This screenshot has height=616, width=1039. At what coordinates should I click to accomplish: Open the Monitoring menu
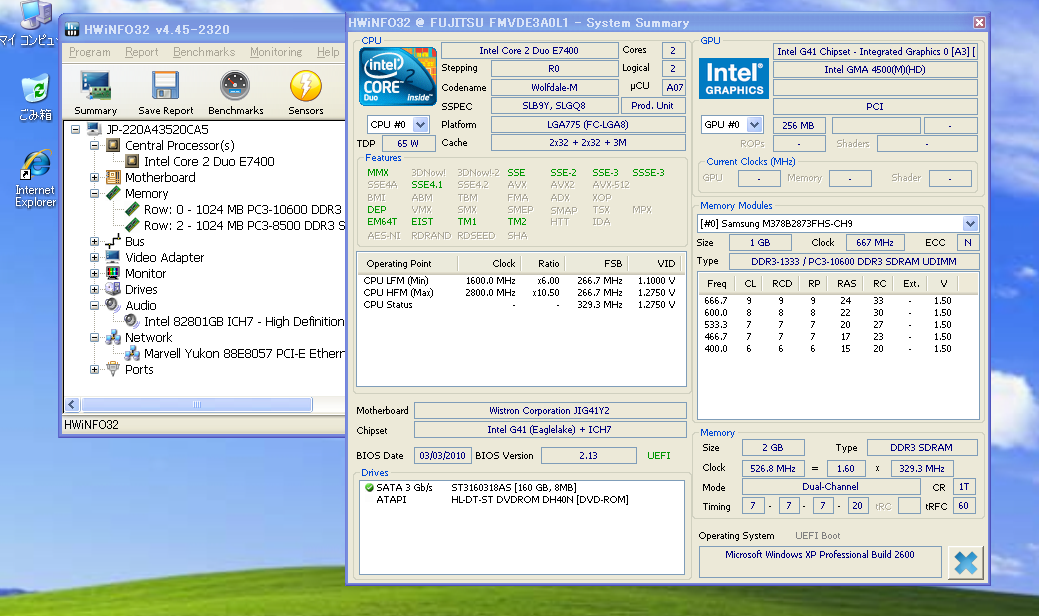point(275,52)
